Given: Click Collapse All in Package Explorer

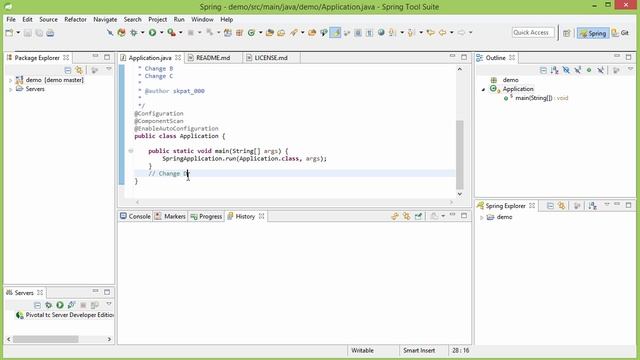Looking at the screenshot, I should click(68, 70).
